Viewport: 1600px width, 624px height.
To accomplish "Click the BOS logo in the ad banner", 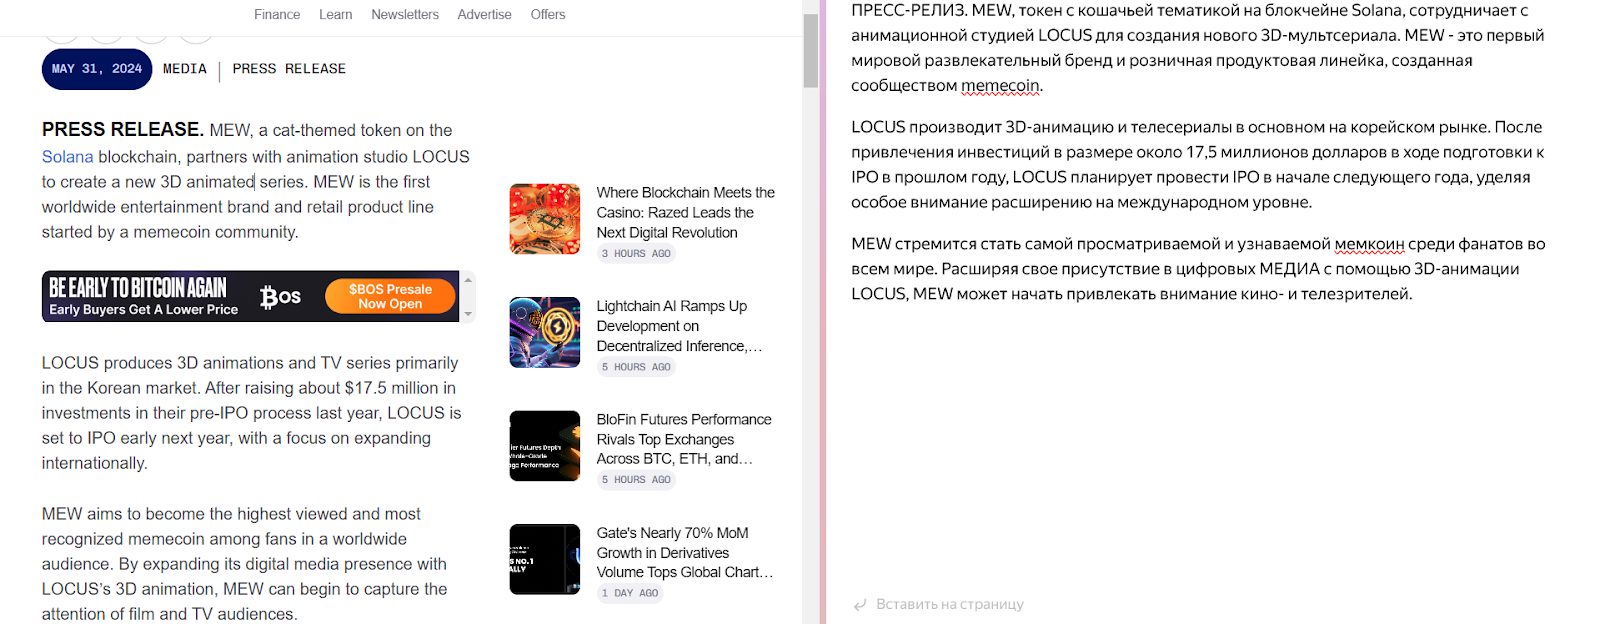I will 280,296.
